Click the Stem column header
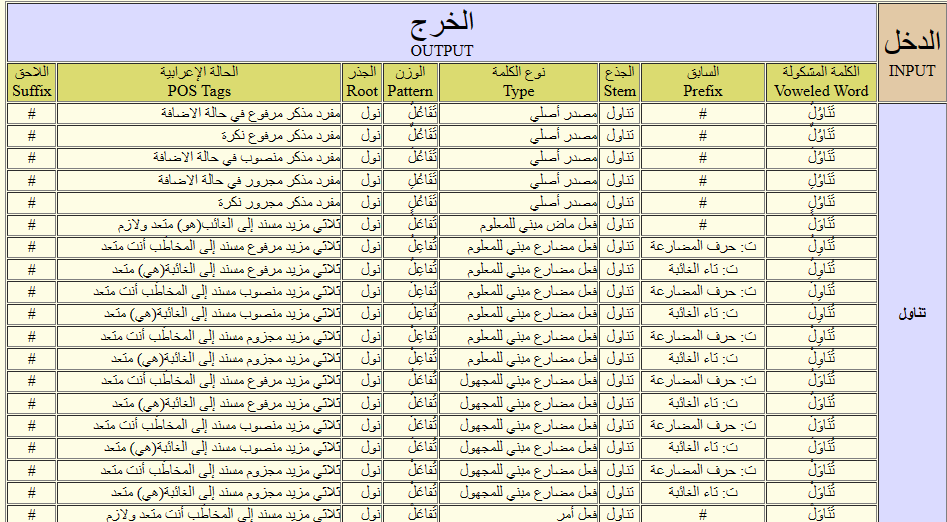The height and width of the screenshot is (522, 947). [619, 81]
